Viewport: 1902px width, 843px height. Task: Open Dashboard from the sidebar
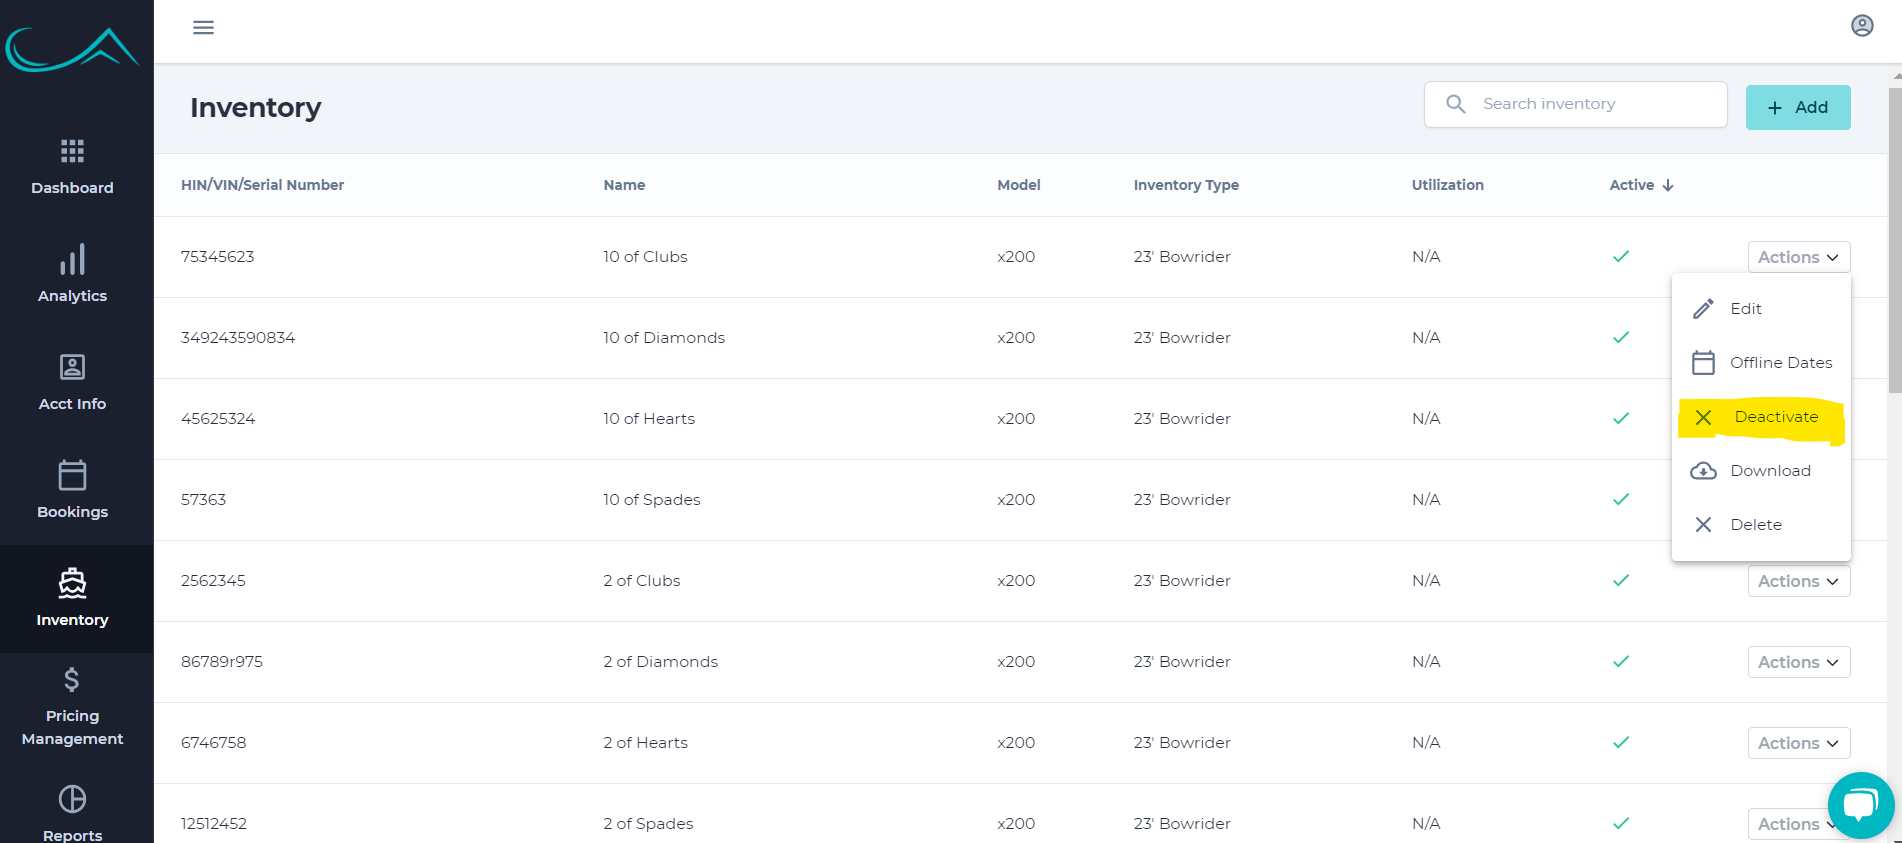pyautogui.click(x=72, y=167)
